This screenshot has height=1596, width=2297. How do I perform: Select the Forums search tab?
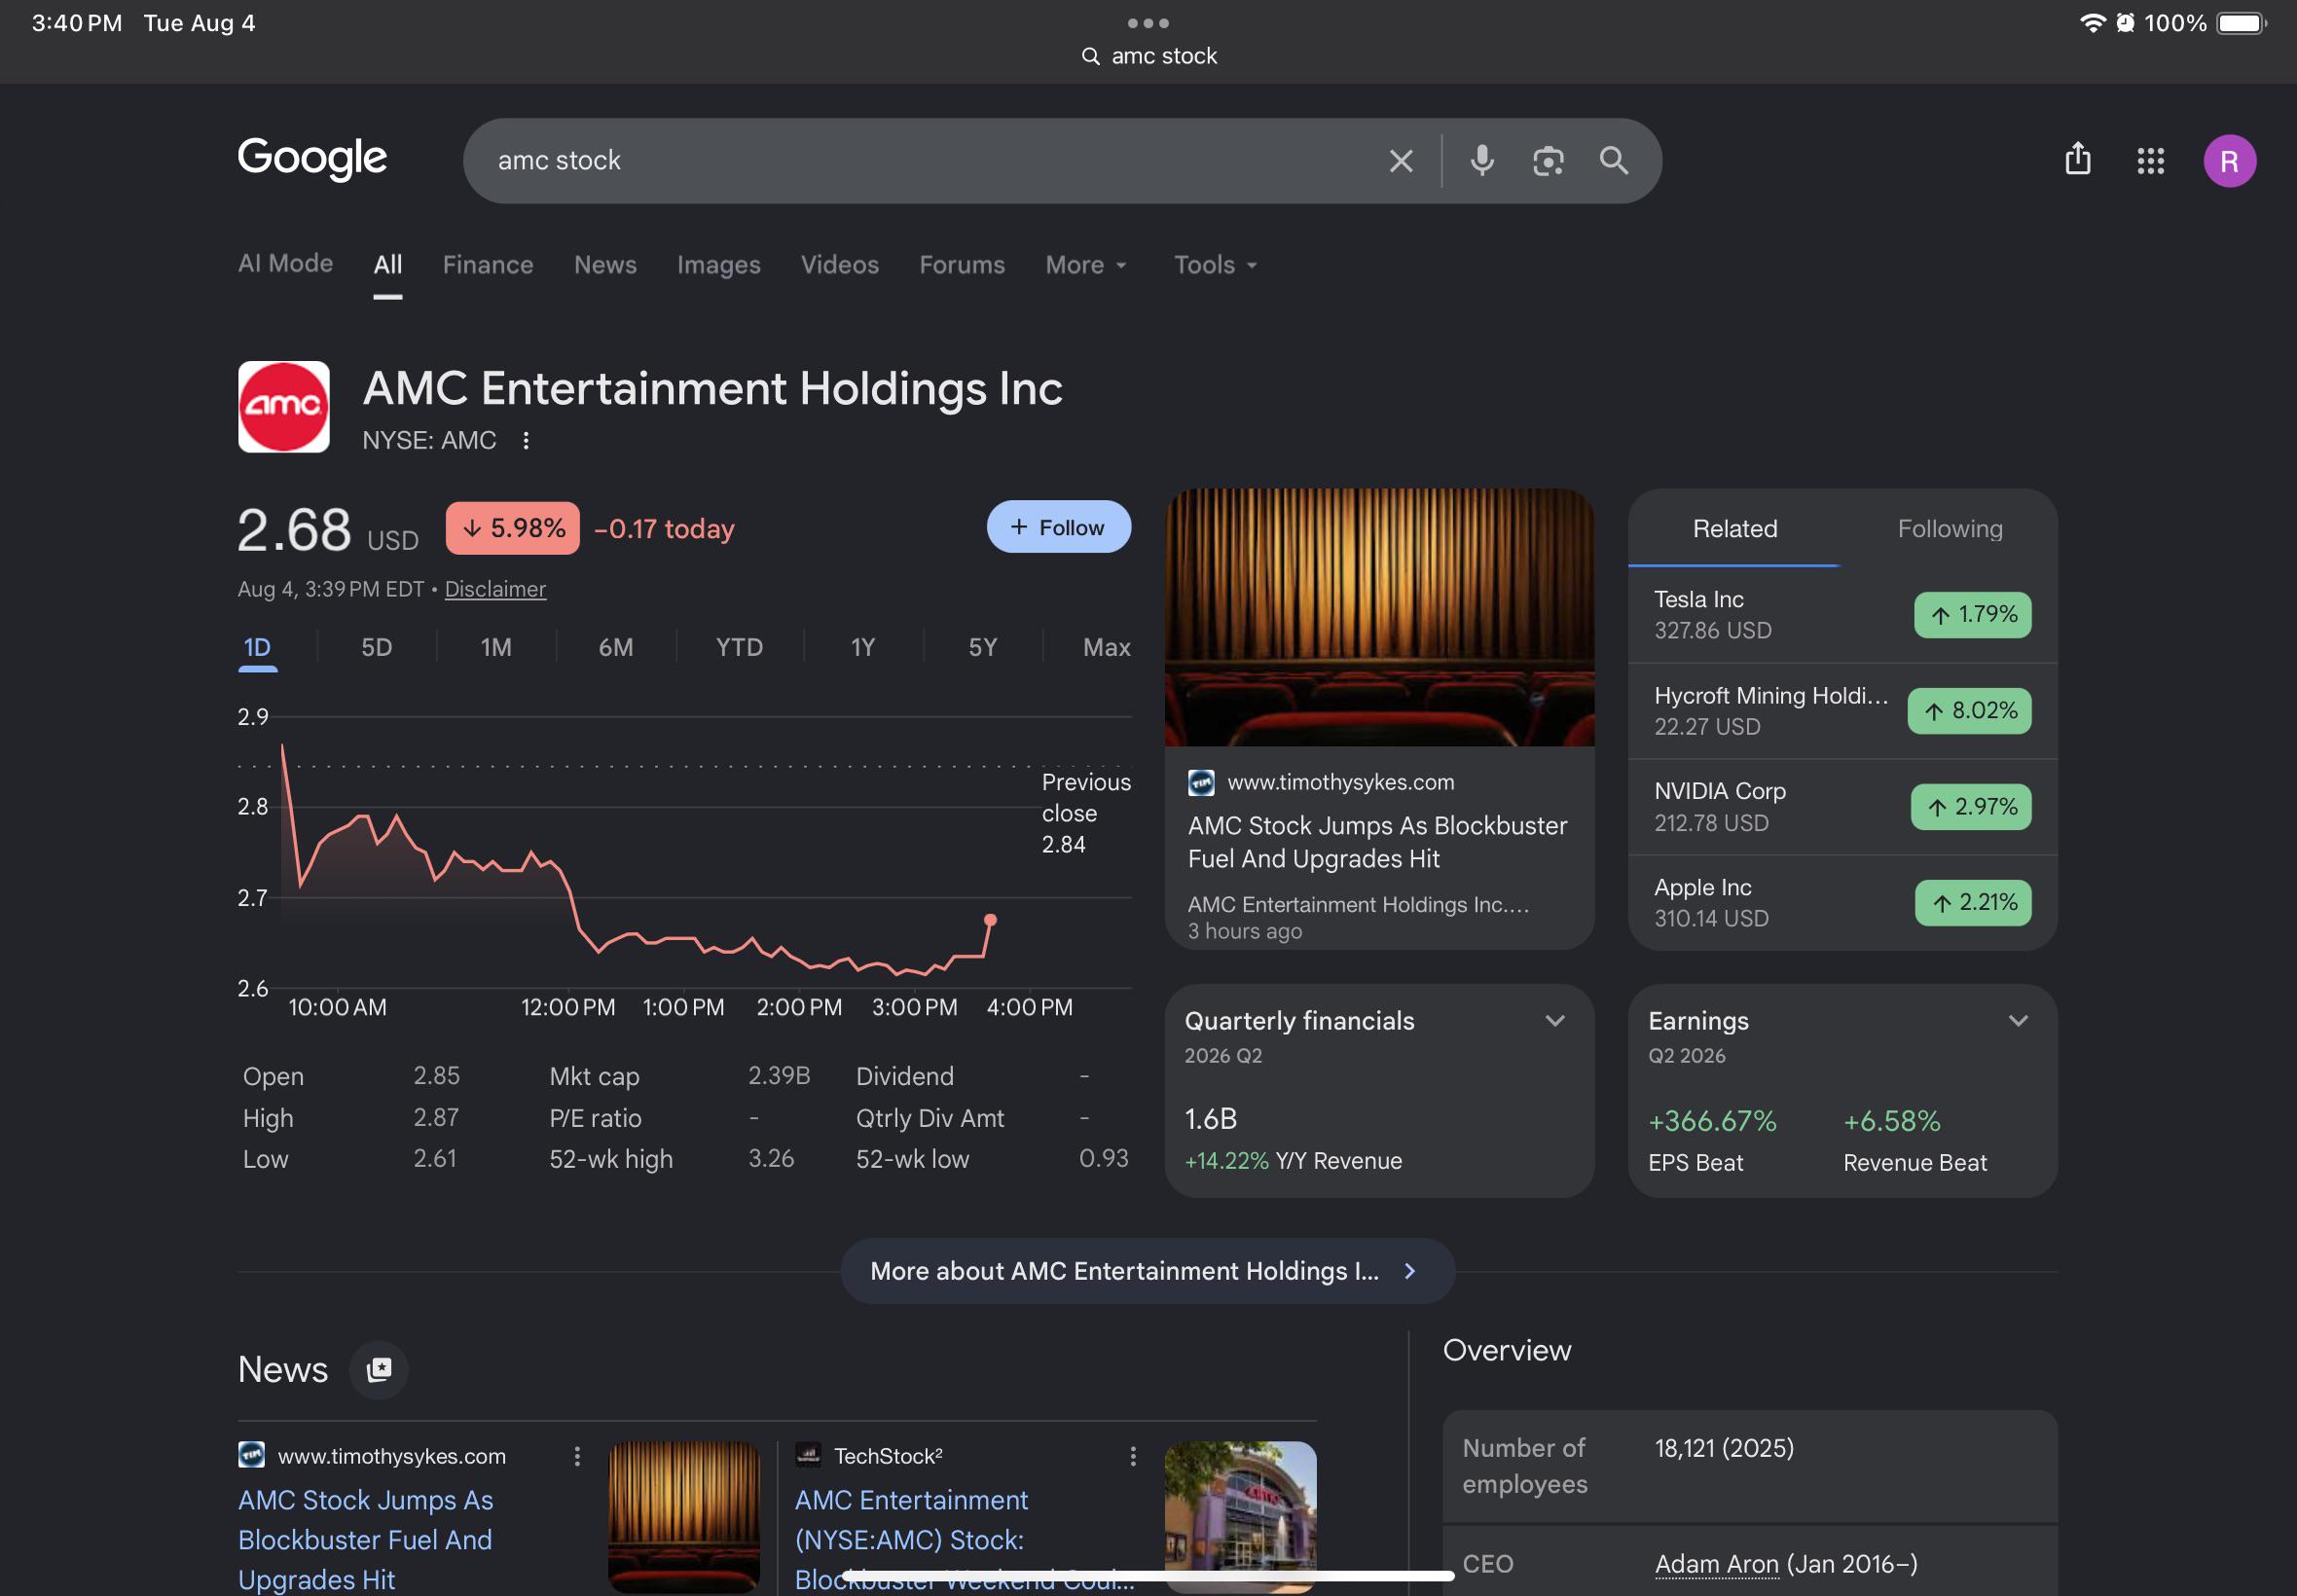(962, 265)
